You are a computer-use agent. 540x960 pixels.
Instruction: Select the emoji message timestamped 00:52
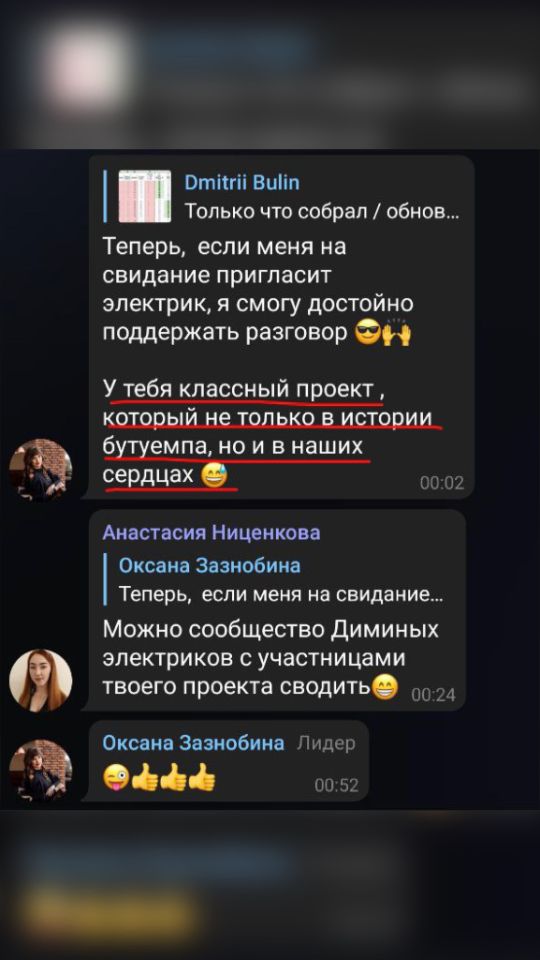click(228, 760)
